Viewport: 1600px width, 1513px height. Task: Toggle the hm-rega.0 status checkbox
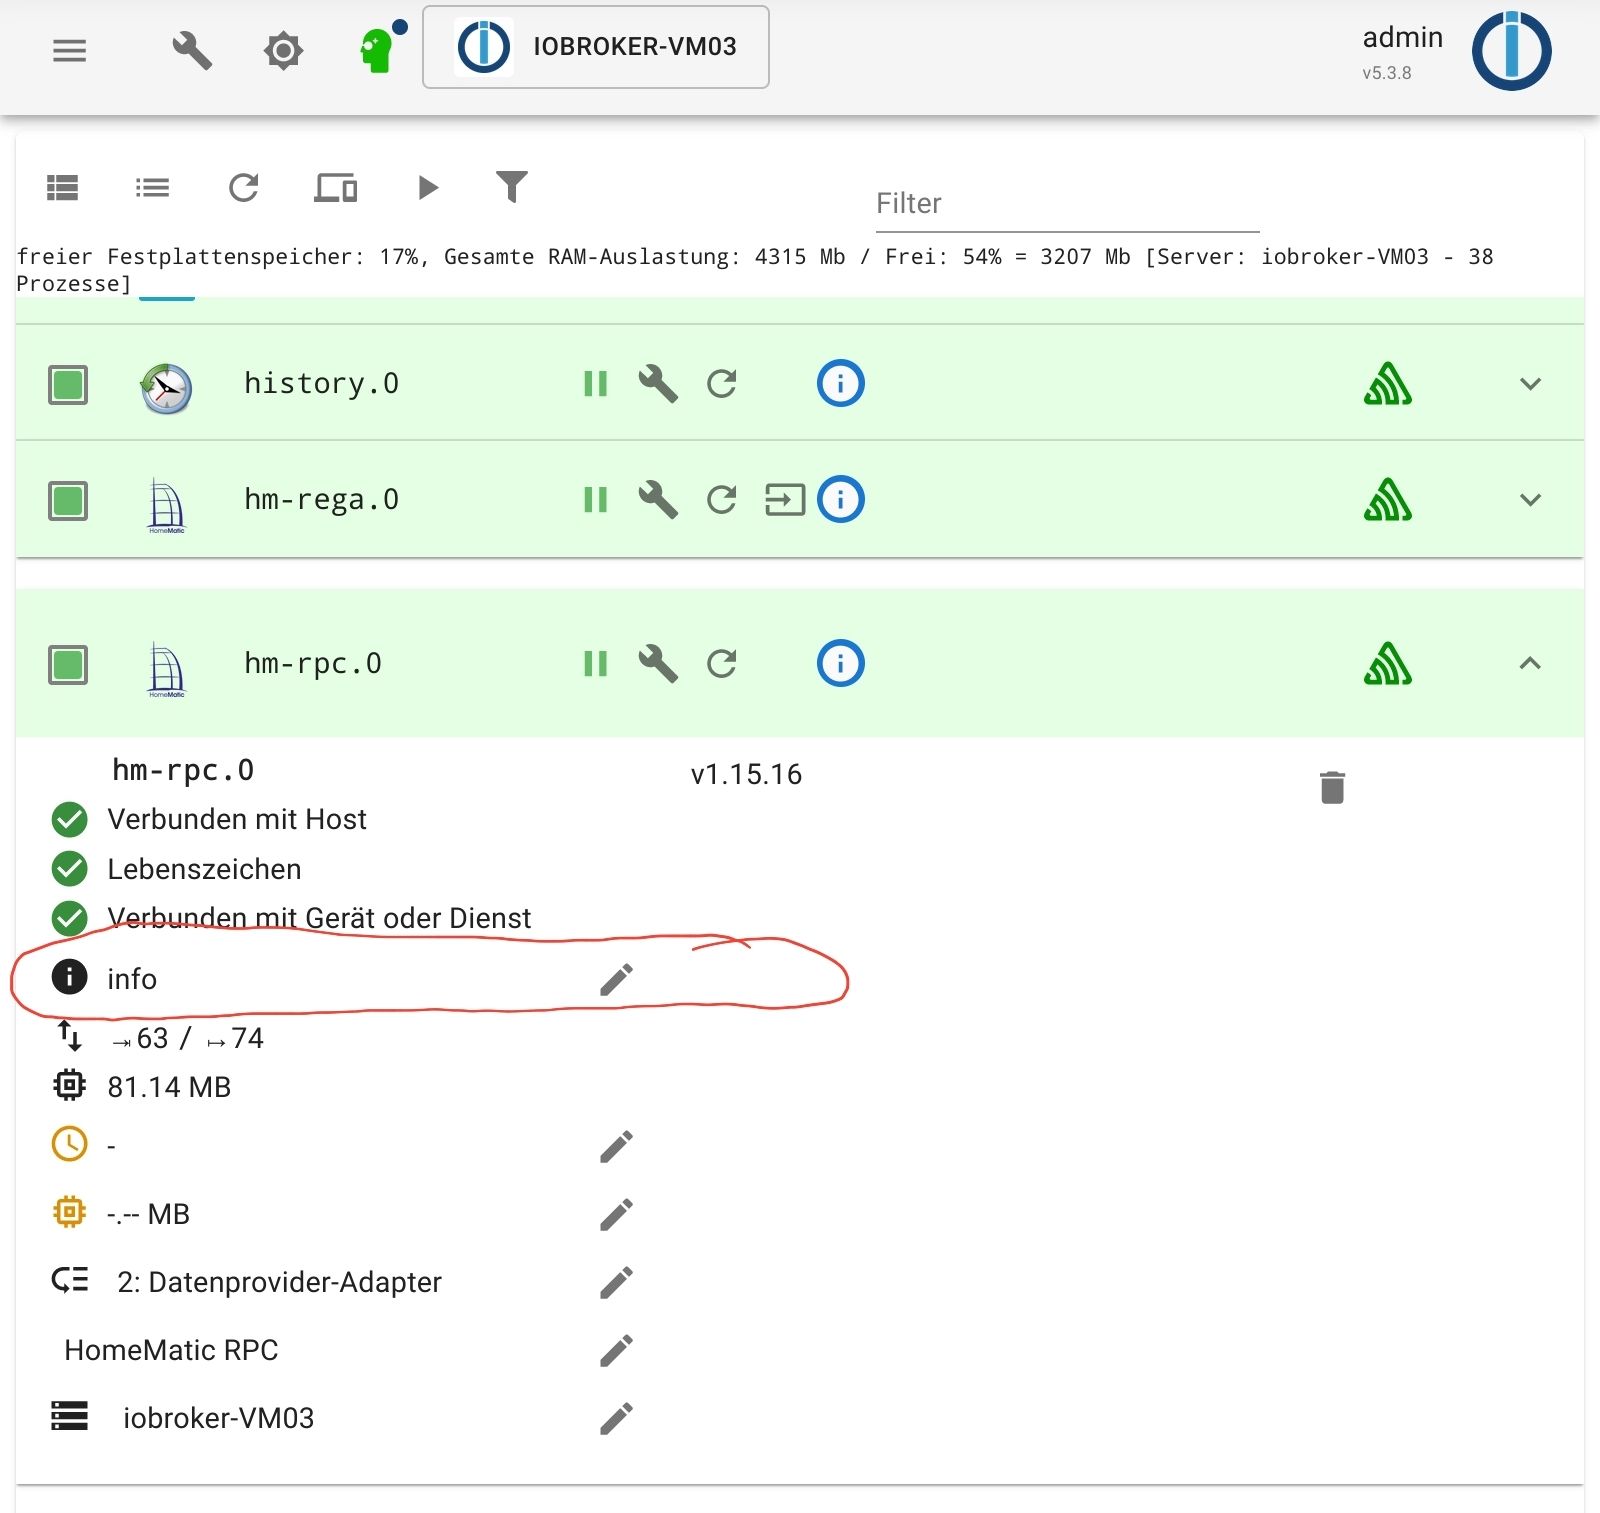click(x=68, y=500)
